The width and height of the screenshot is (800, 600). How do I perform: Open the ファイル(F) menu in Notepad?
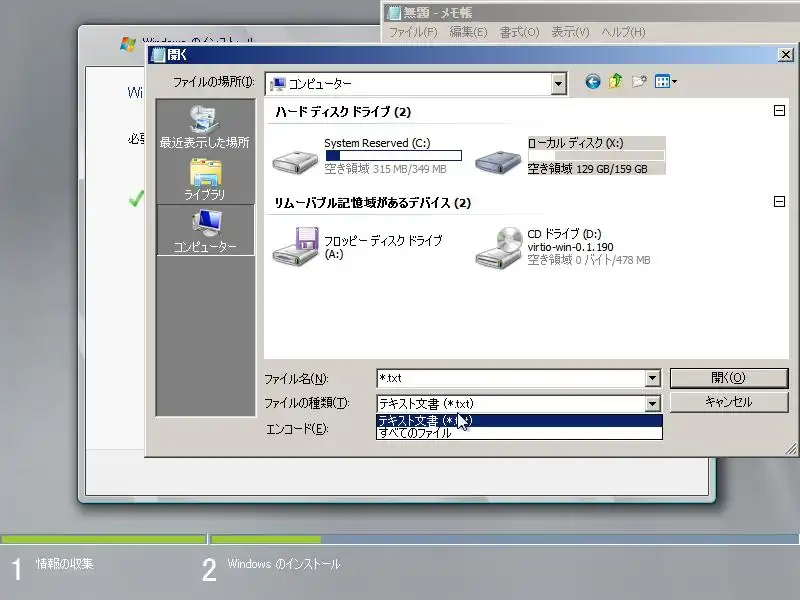coord(414,32)
